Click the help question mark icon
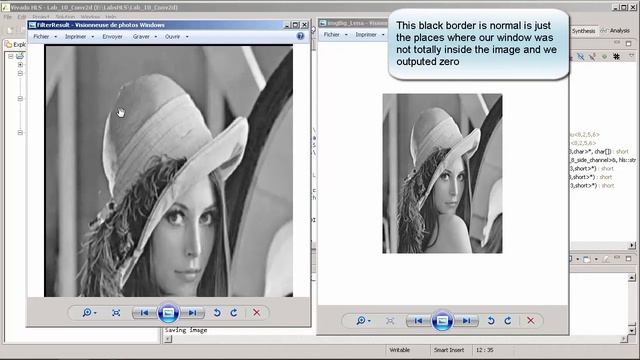This screenshot has width=640, height=360. tap(300, 36)
